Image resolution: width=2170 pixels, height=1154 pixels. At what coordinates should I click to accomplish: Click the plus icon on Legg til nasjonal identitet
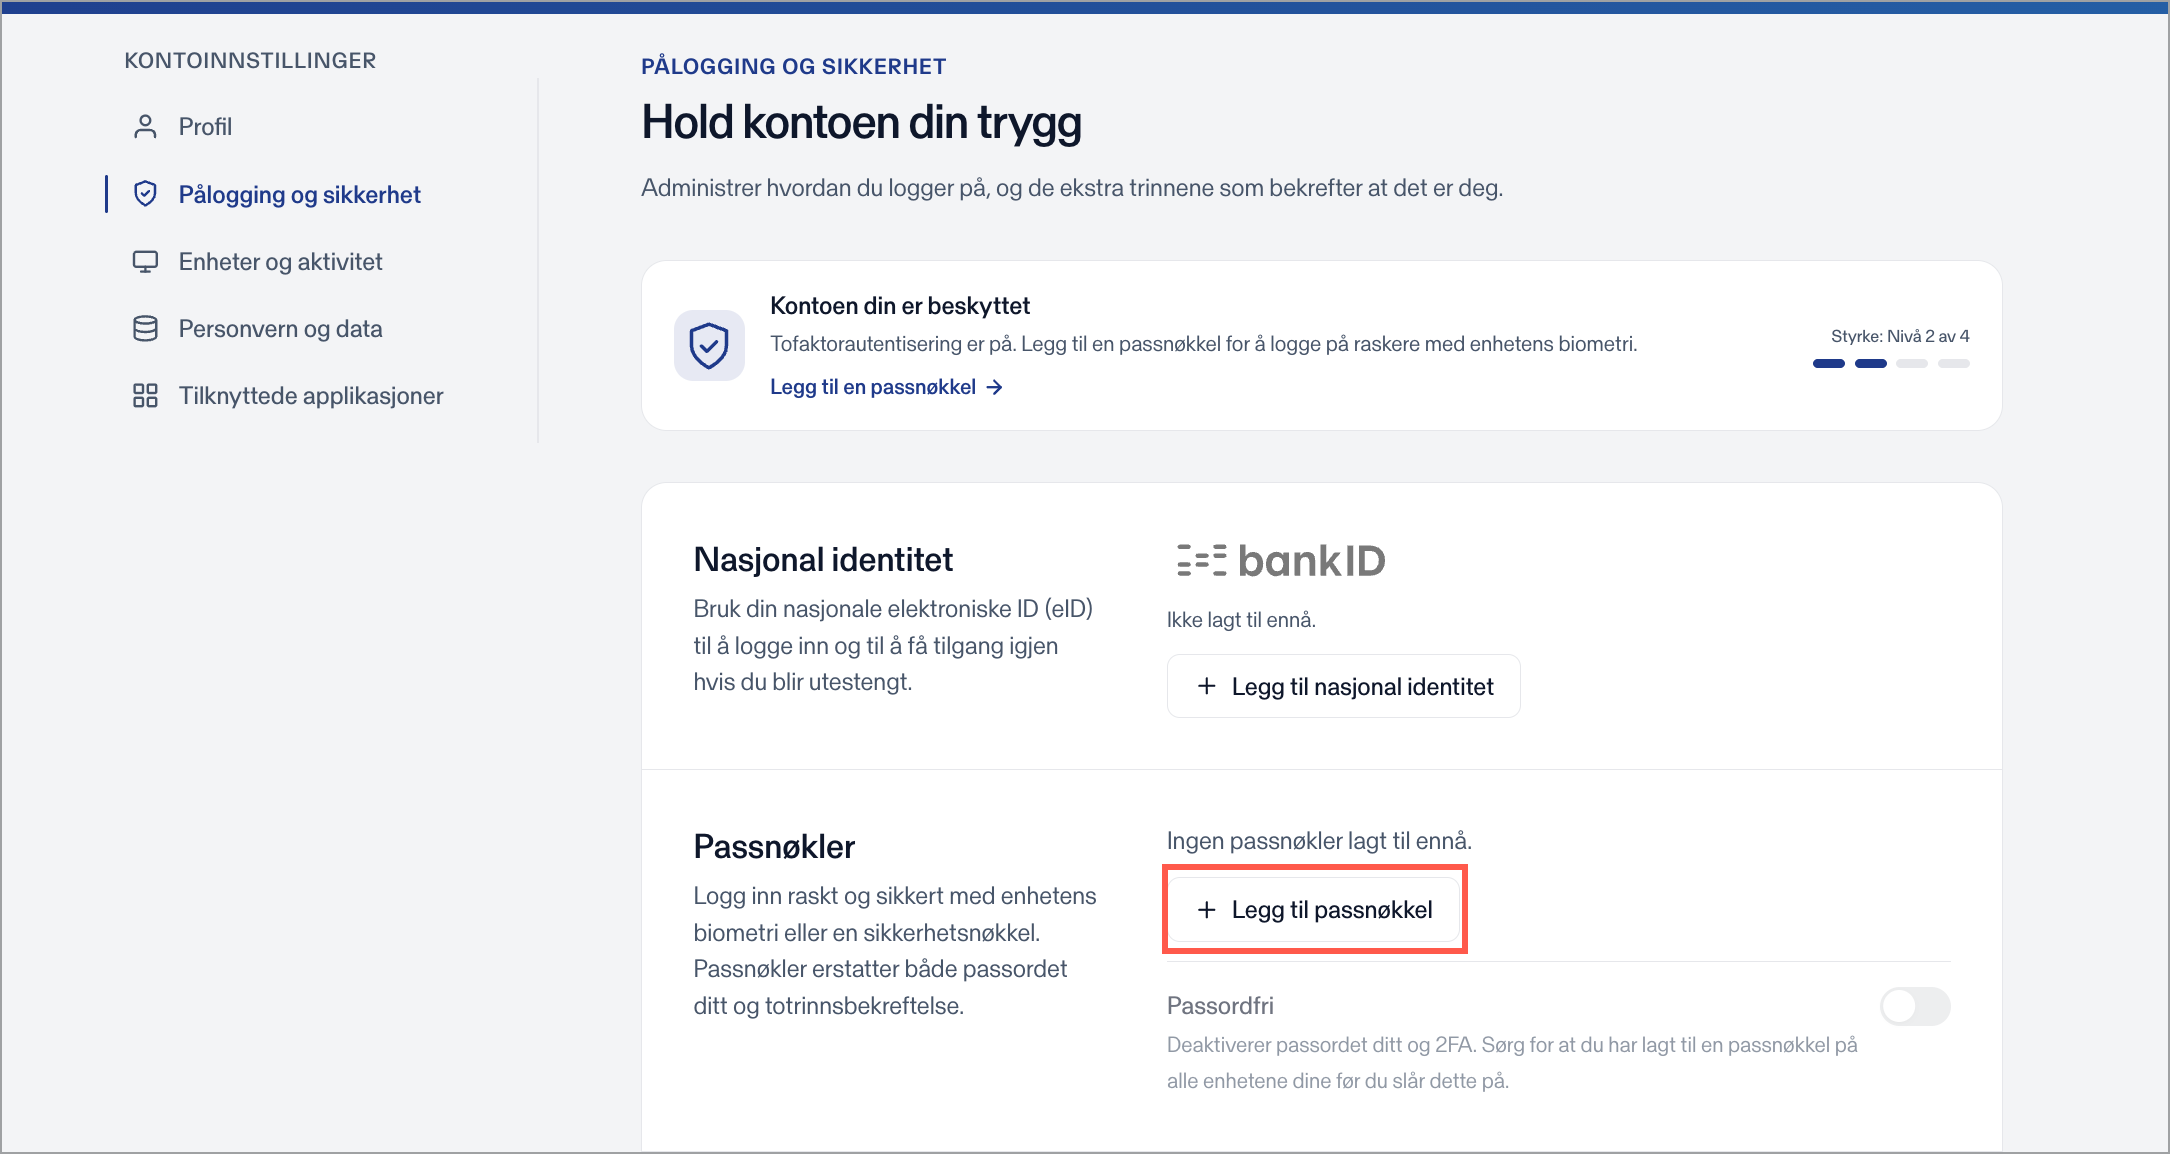pos(1207,686)
